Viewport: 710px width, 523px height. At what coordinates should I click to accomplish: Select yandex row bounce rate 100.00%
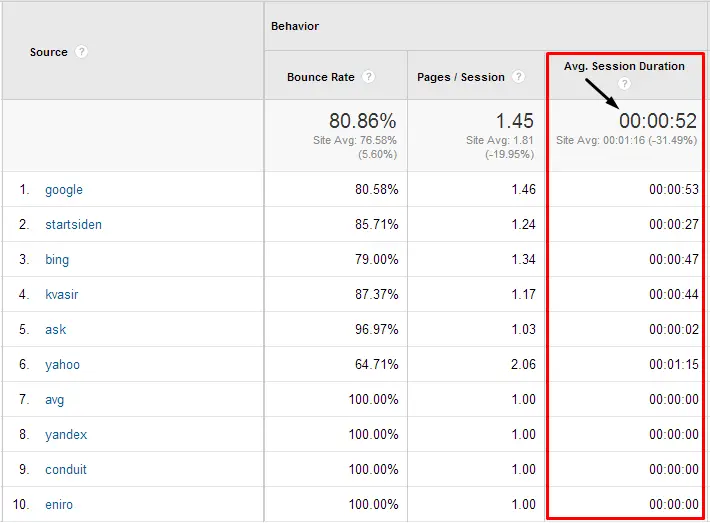point(374,434)
